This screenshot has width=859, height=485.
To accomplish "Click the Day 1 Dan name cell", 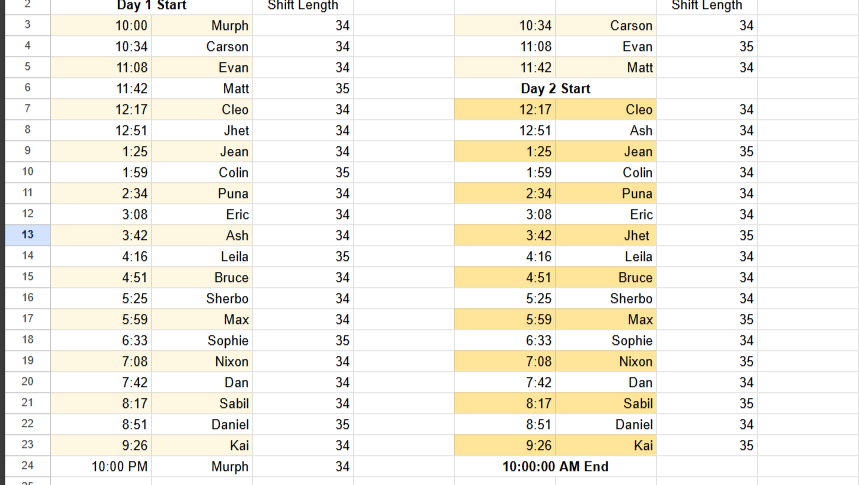I will (202, 382).
